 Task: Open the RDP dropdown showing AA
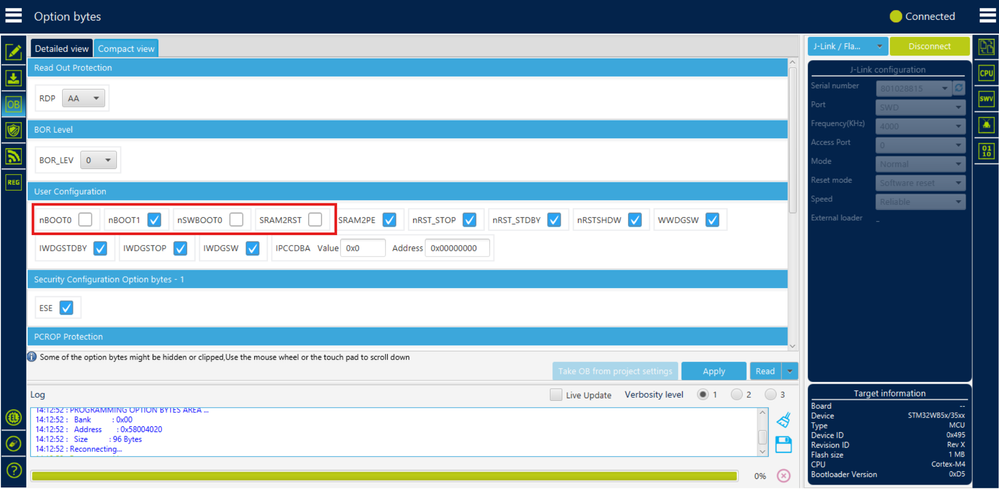[x=84, y=99]
